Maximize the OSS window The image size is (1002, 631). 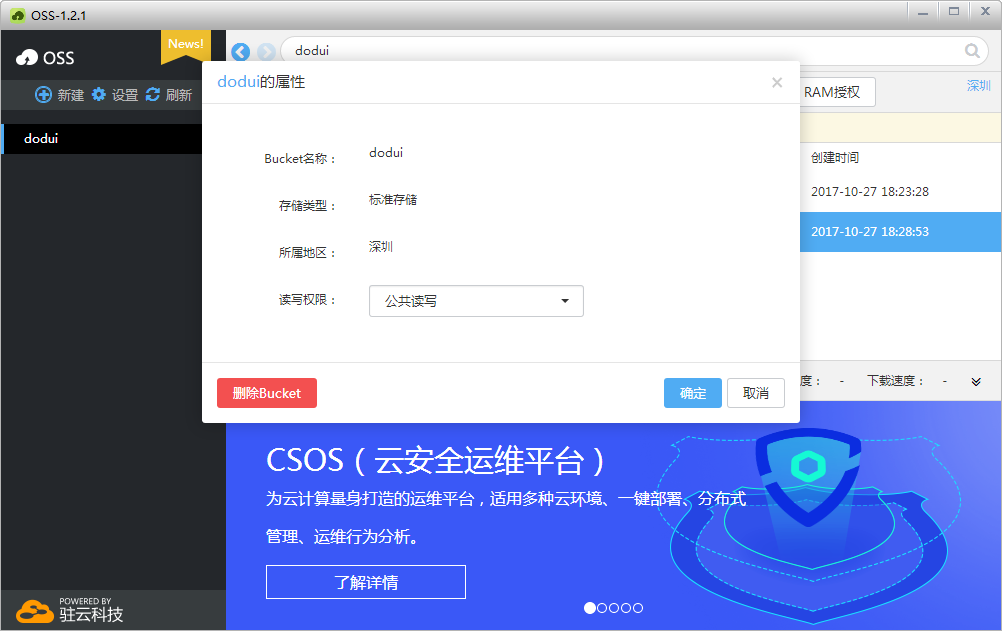954,12
